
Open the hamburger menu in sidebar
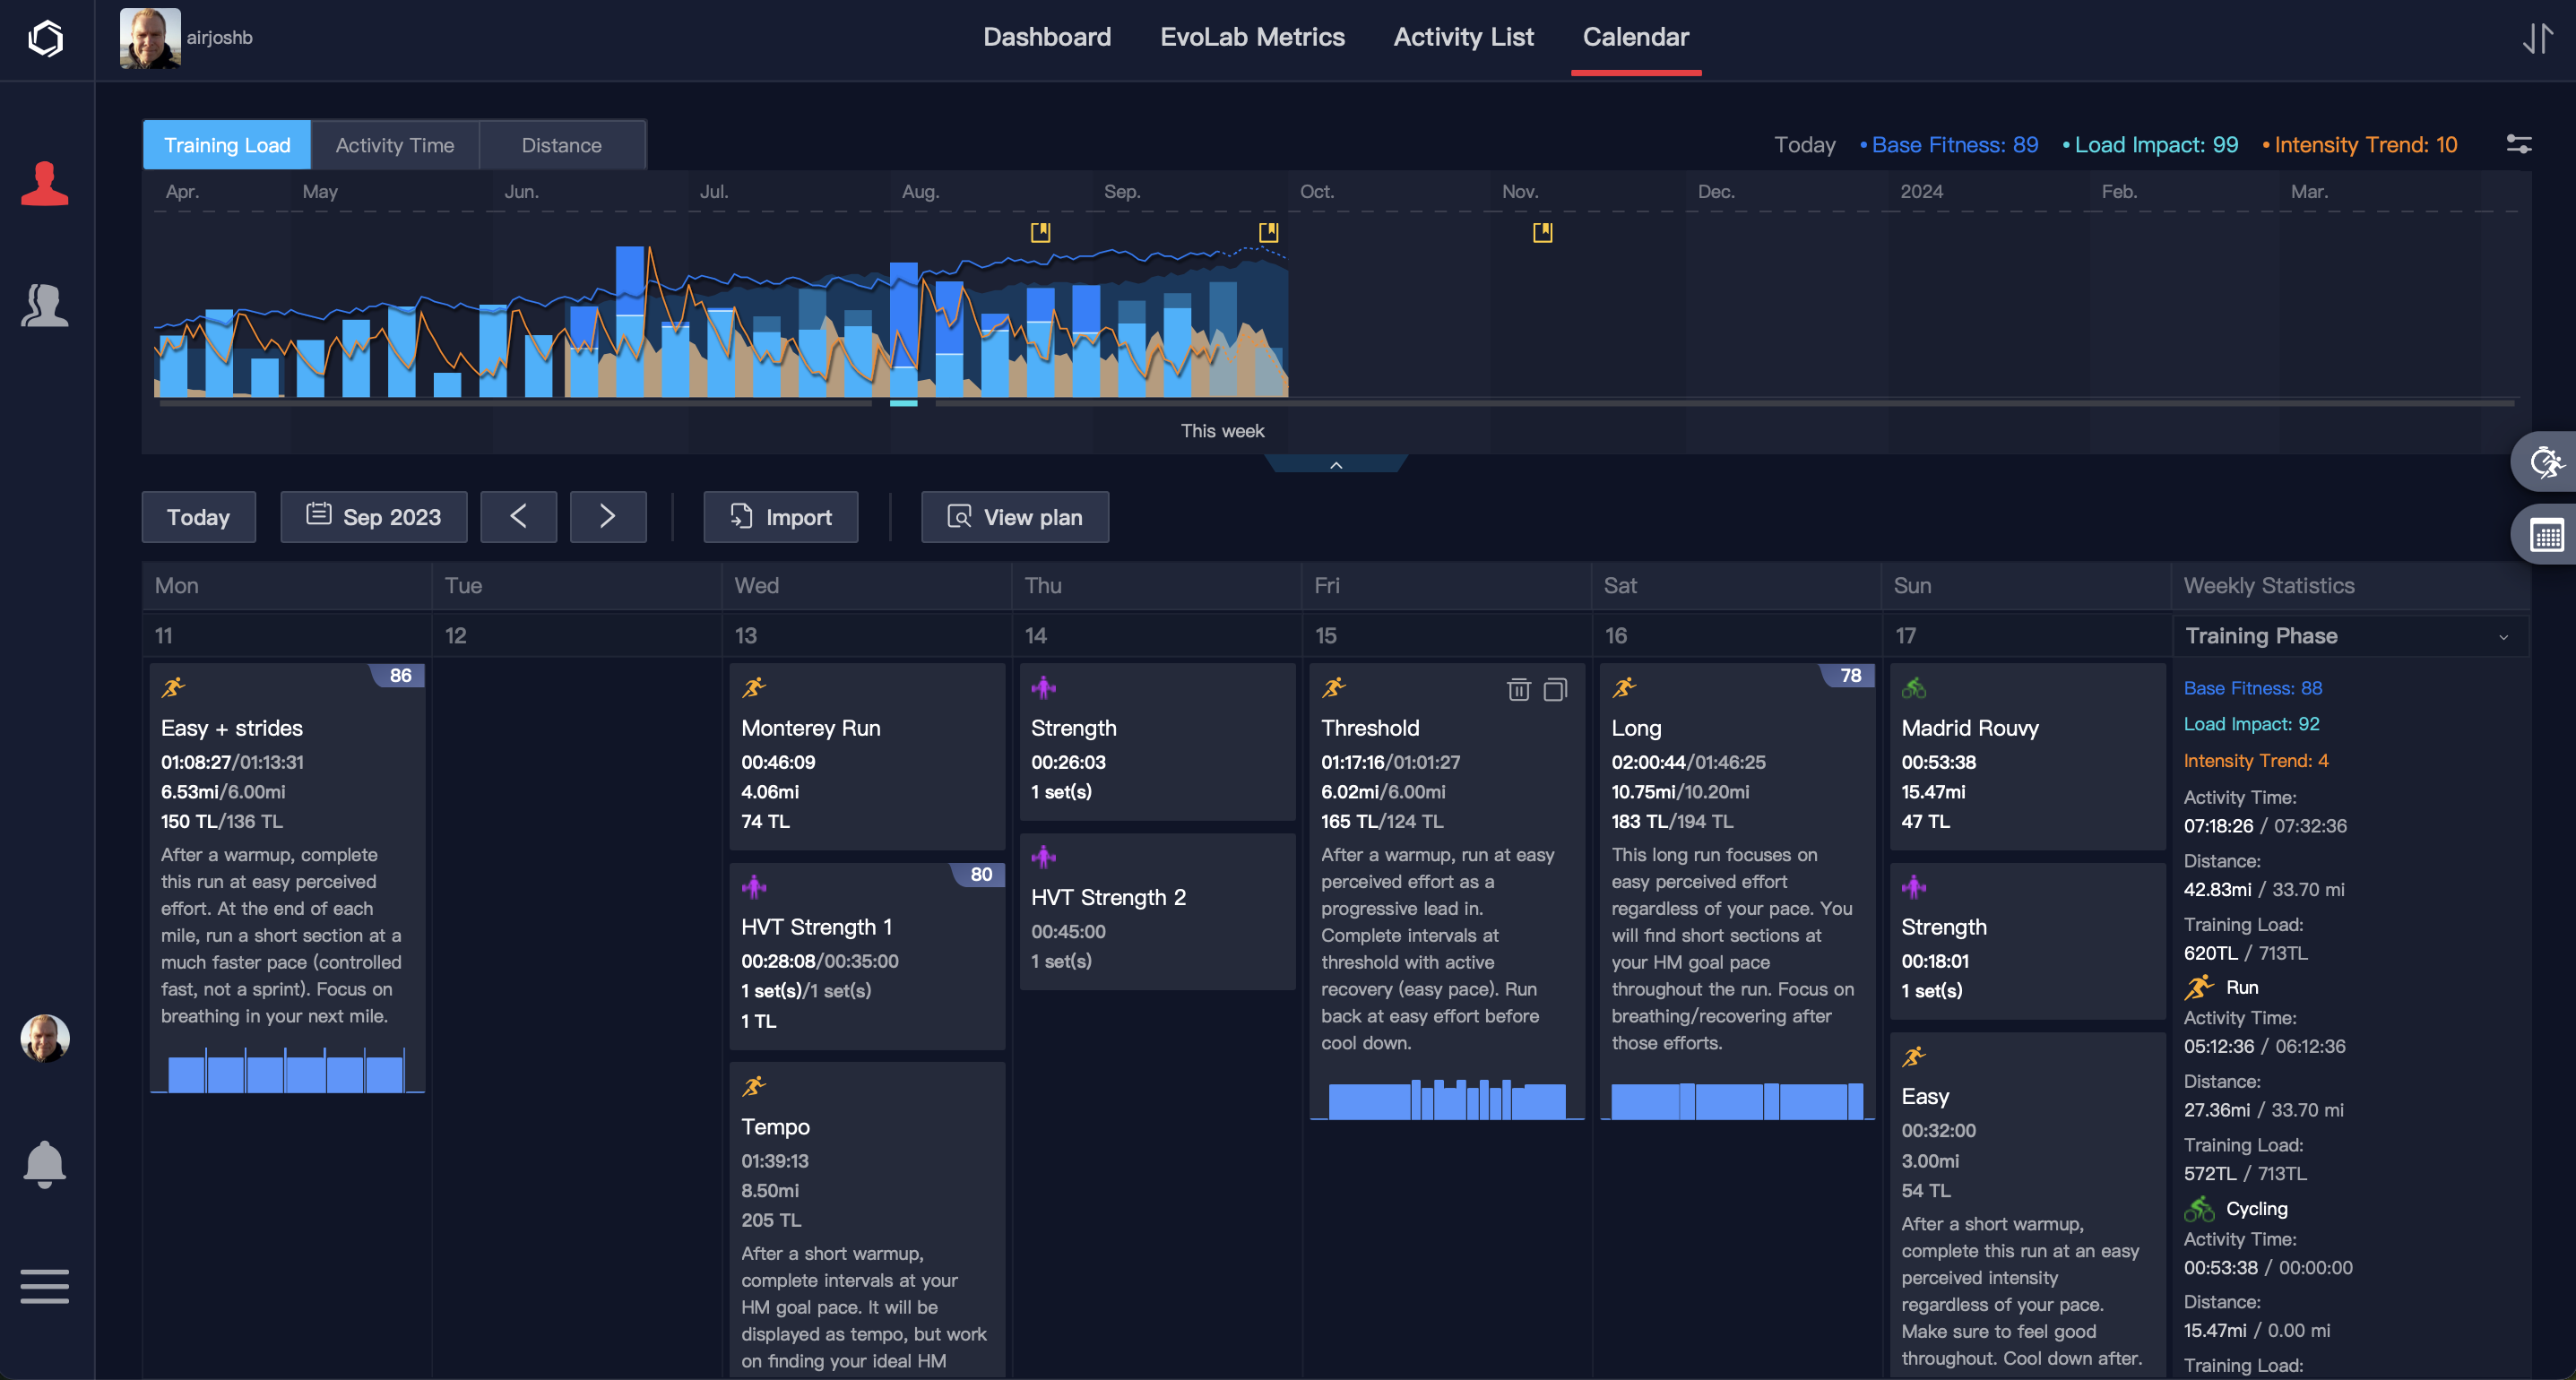click(45, 1286)
